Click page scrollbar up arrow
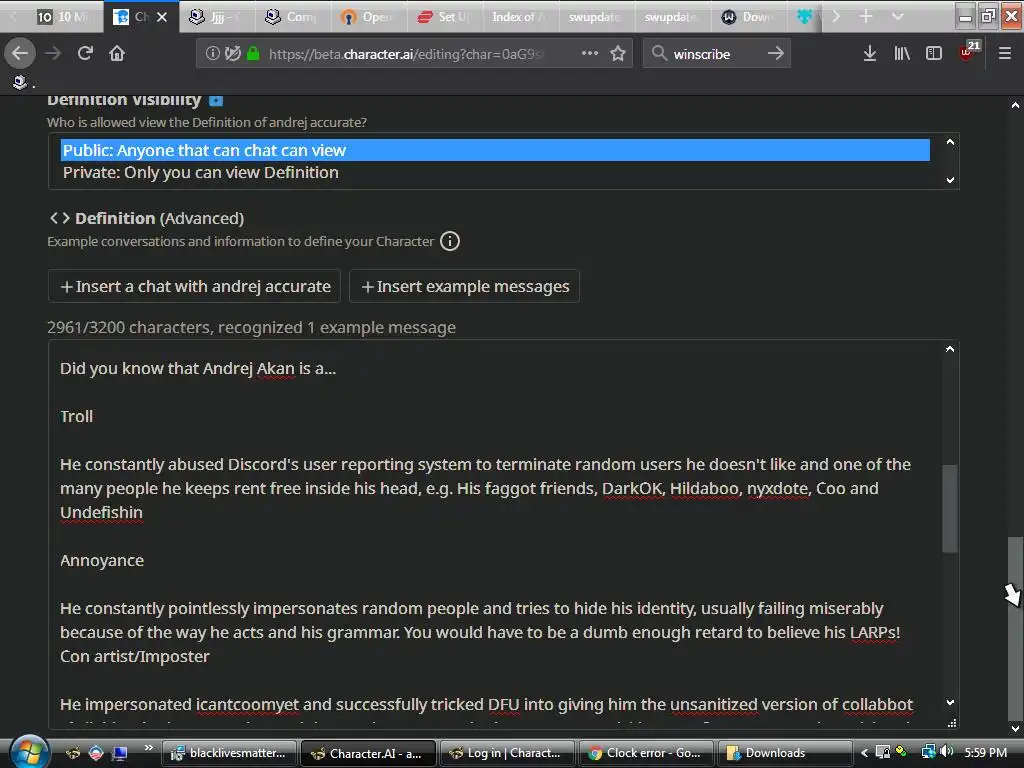This screenshot has height=768, width=1024. (x=1015, y=104)
